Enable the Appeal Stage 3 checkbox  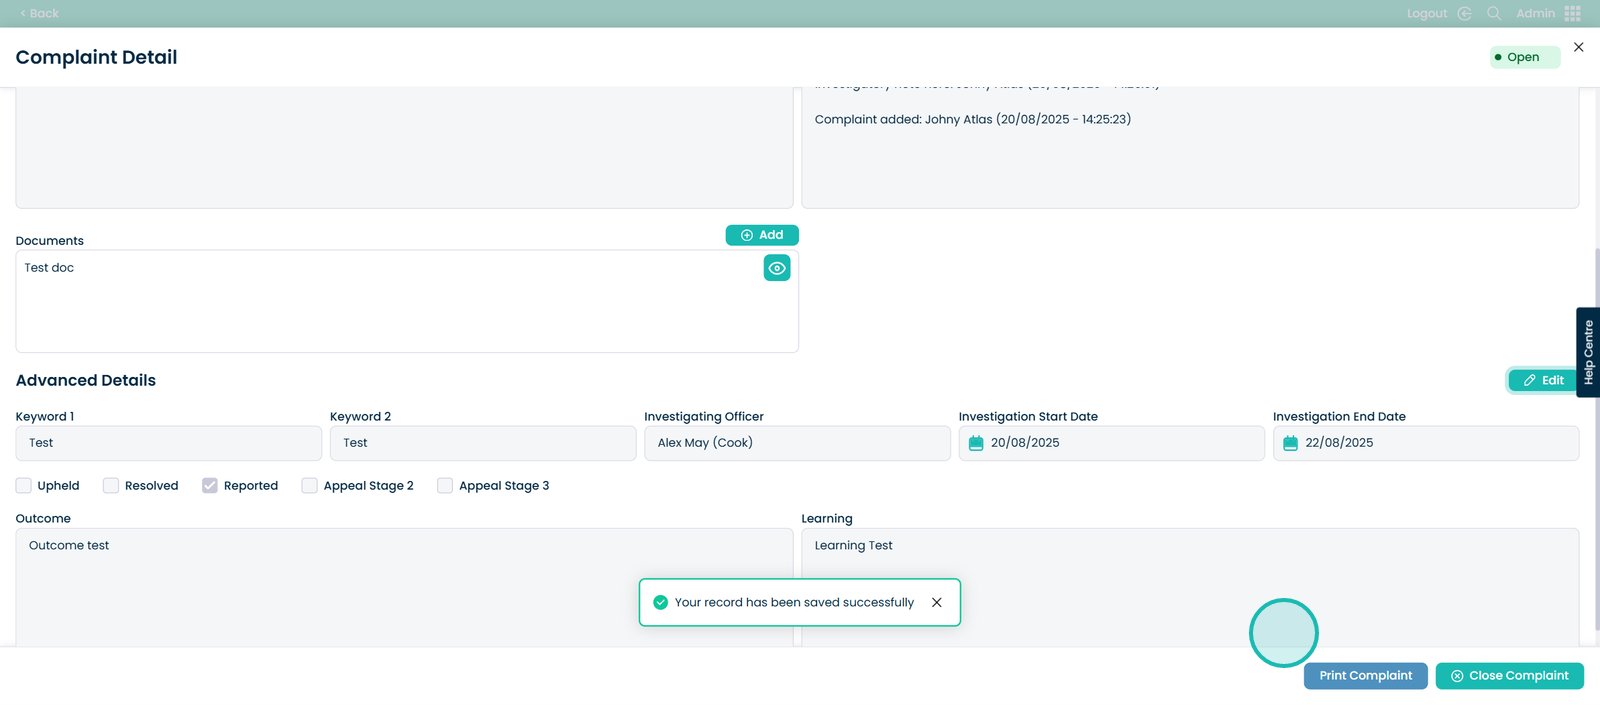click(445, 486)
